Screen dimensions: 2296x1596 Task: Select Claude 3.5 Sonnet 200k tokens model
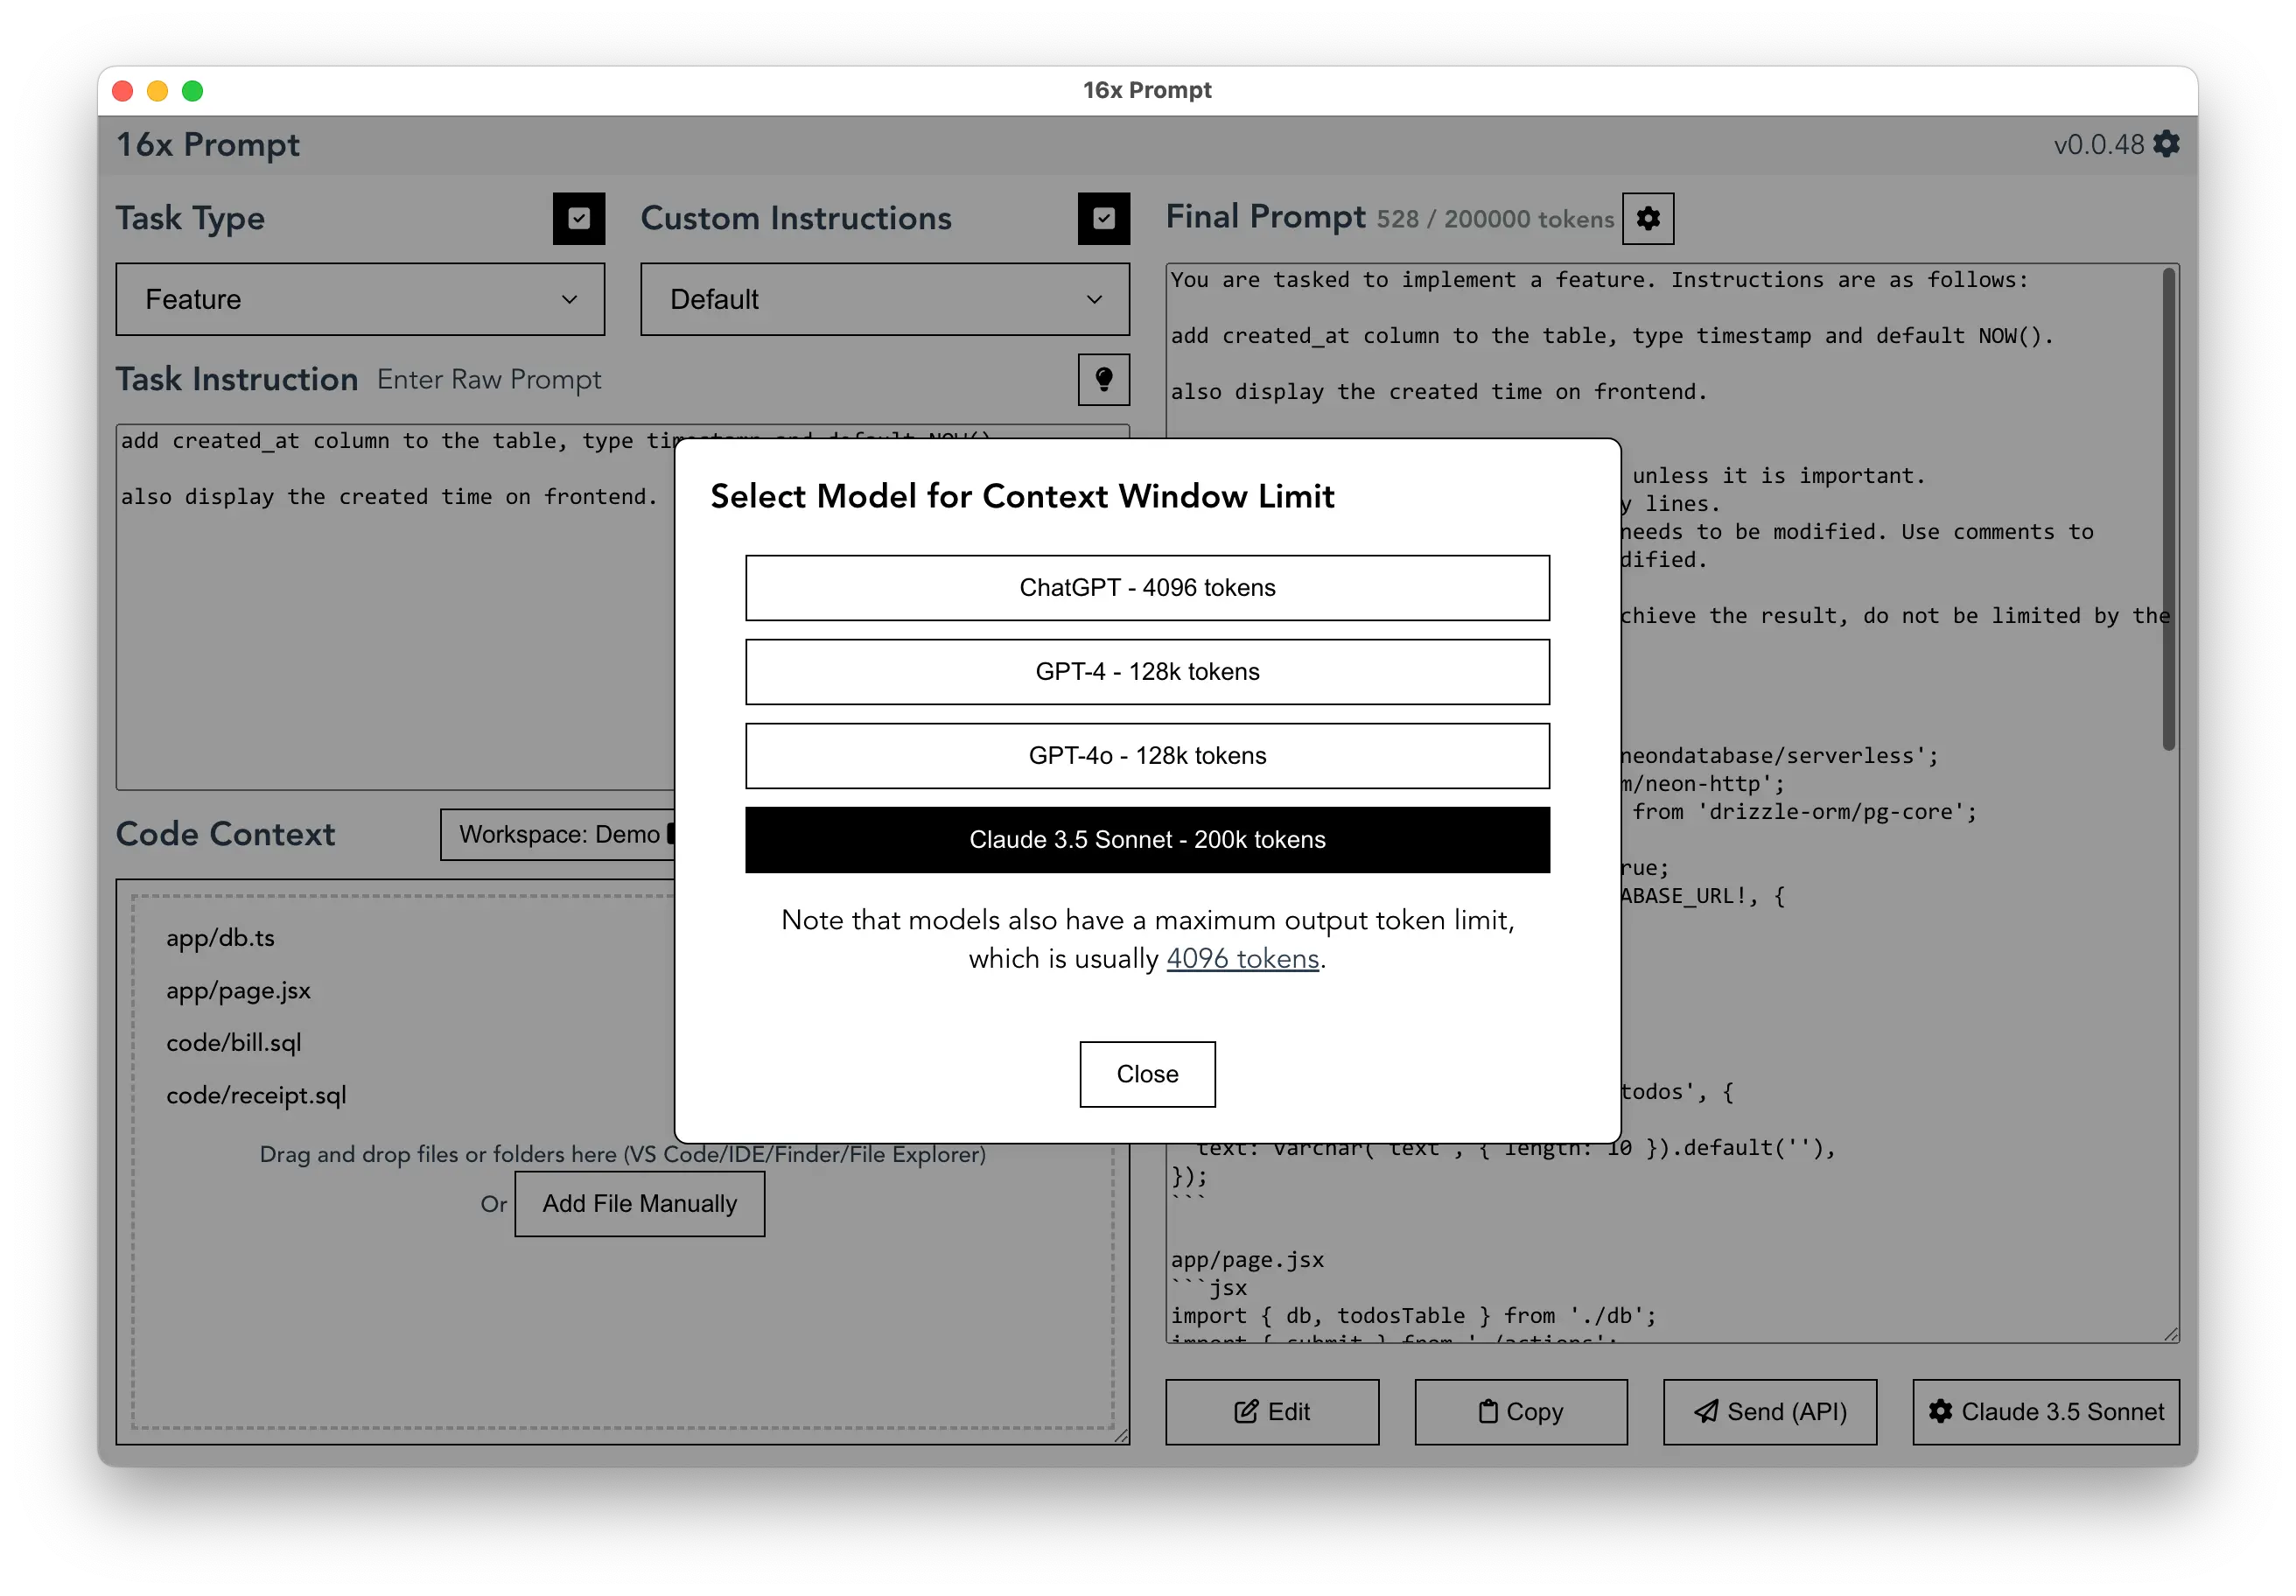point(1146,839)
